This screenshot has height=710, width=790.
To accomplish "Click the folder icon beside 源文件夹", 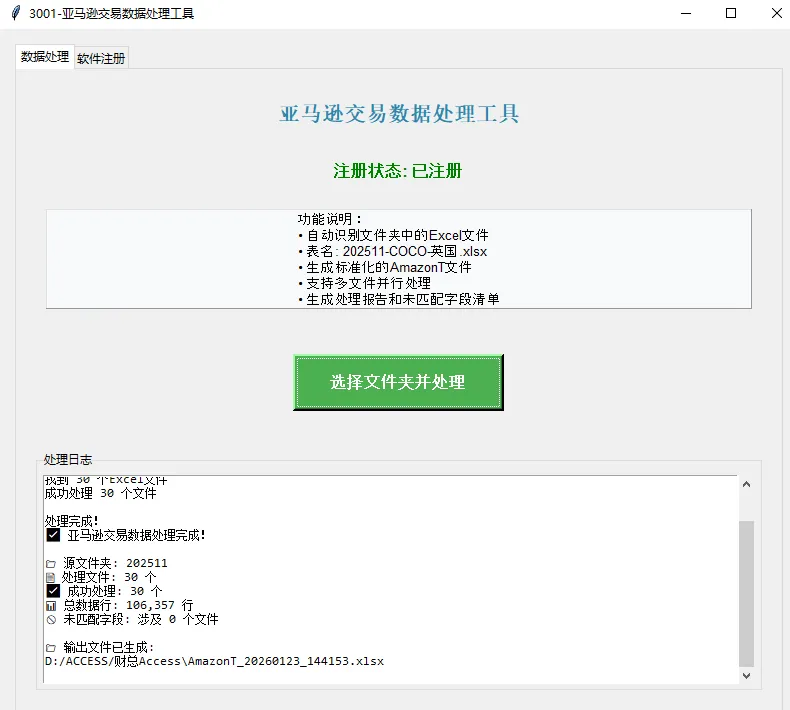I will [51, 564].
